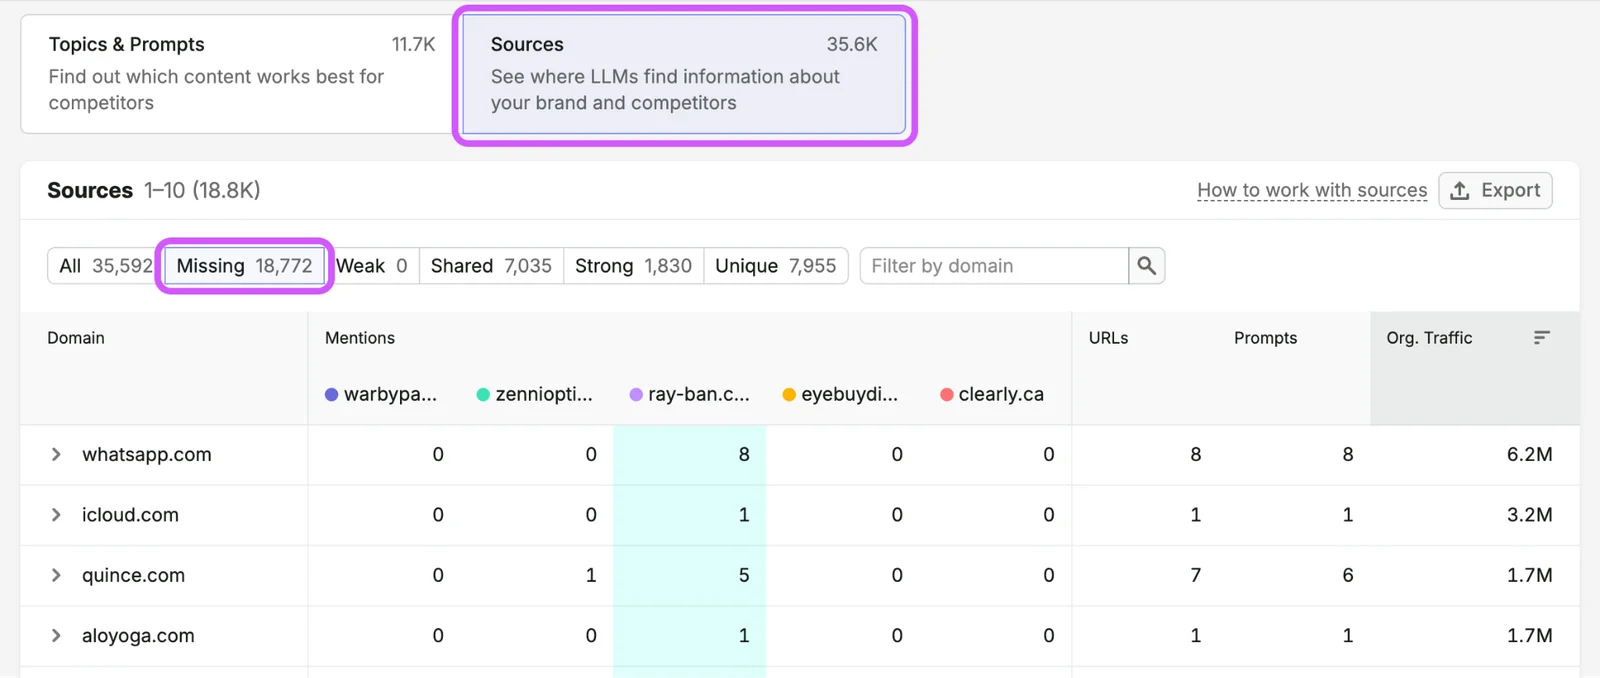Switch to the Strong 1,830 filter
1600x678 pixels.
(x=633, y=266)
